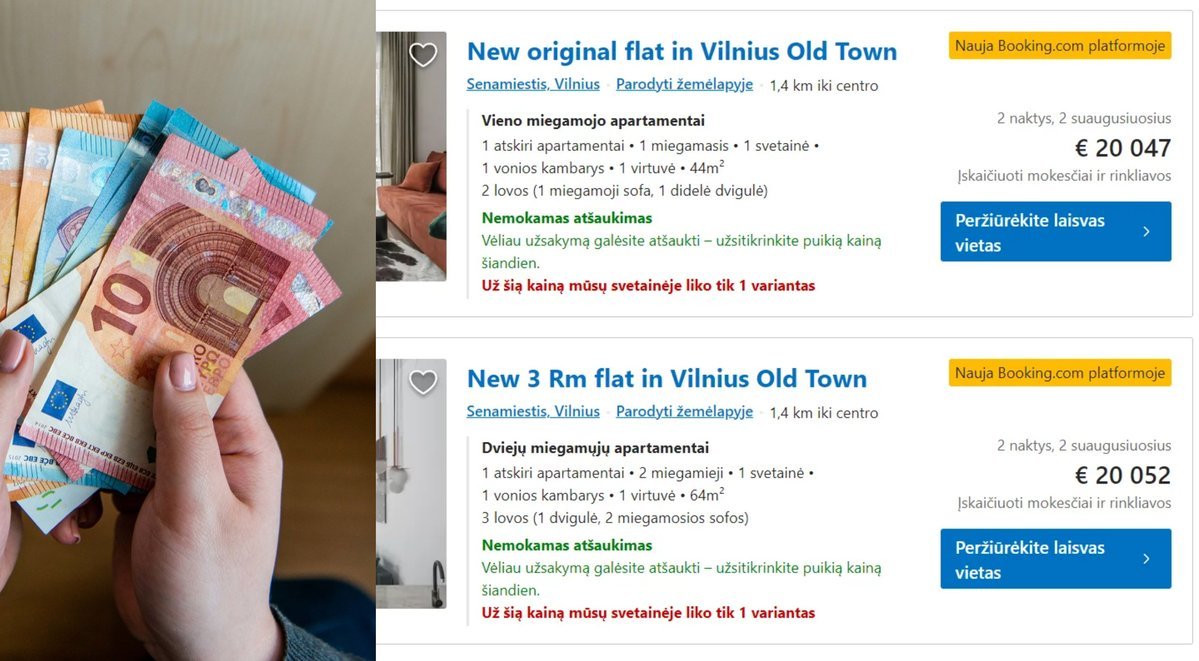Open thumbnail photo of first apartment
Image resolution: width=1199 pixels, height=661 pixels.
tap(411, 156)
